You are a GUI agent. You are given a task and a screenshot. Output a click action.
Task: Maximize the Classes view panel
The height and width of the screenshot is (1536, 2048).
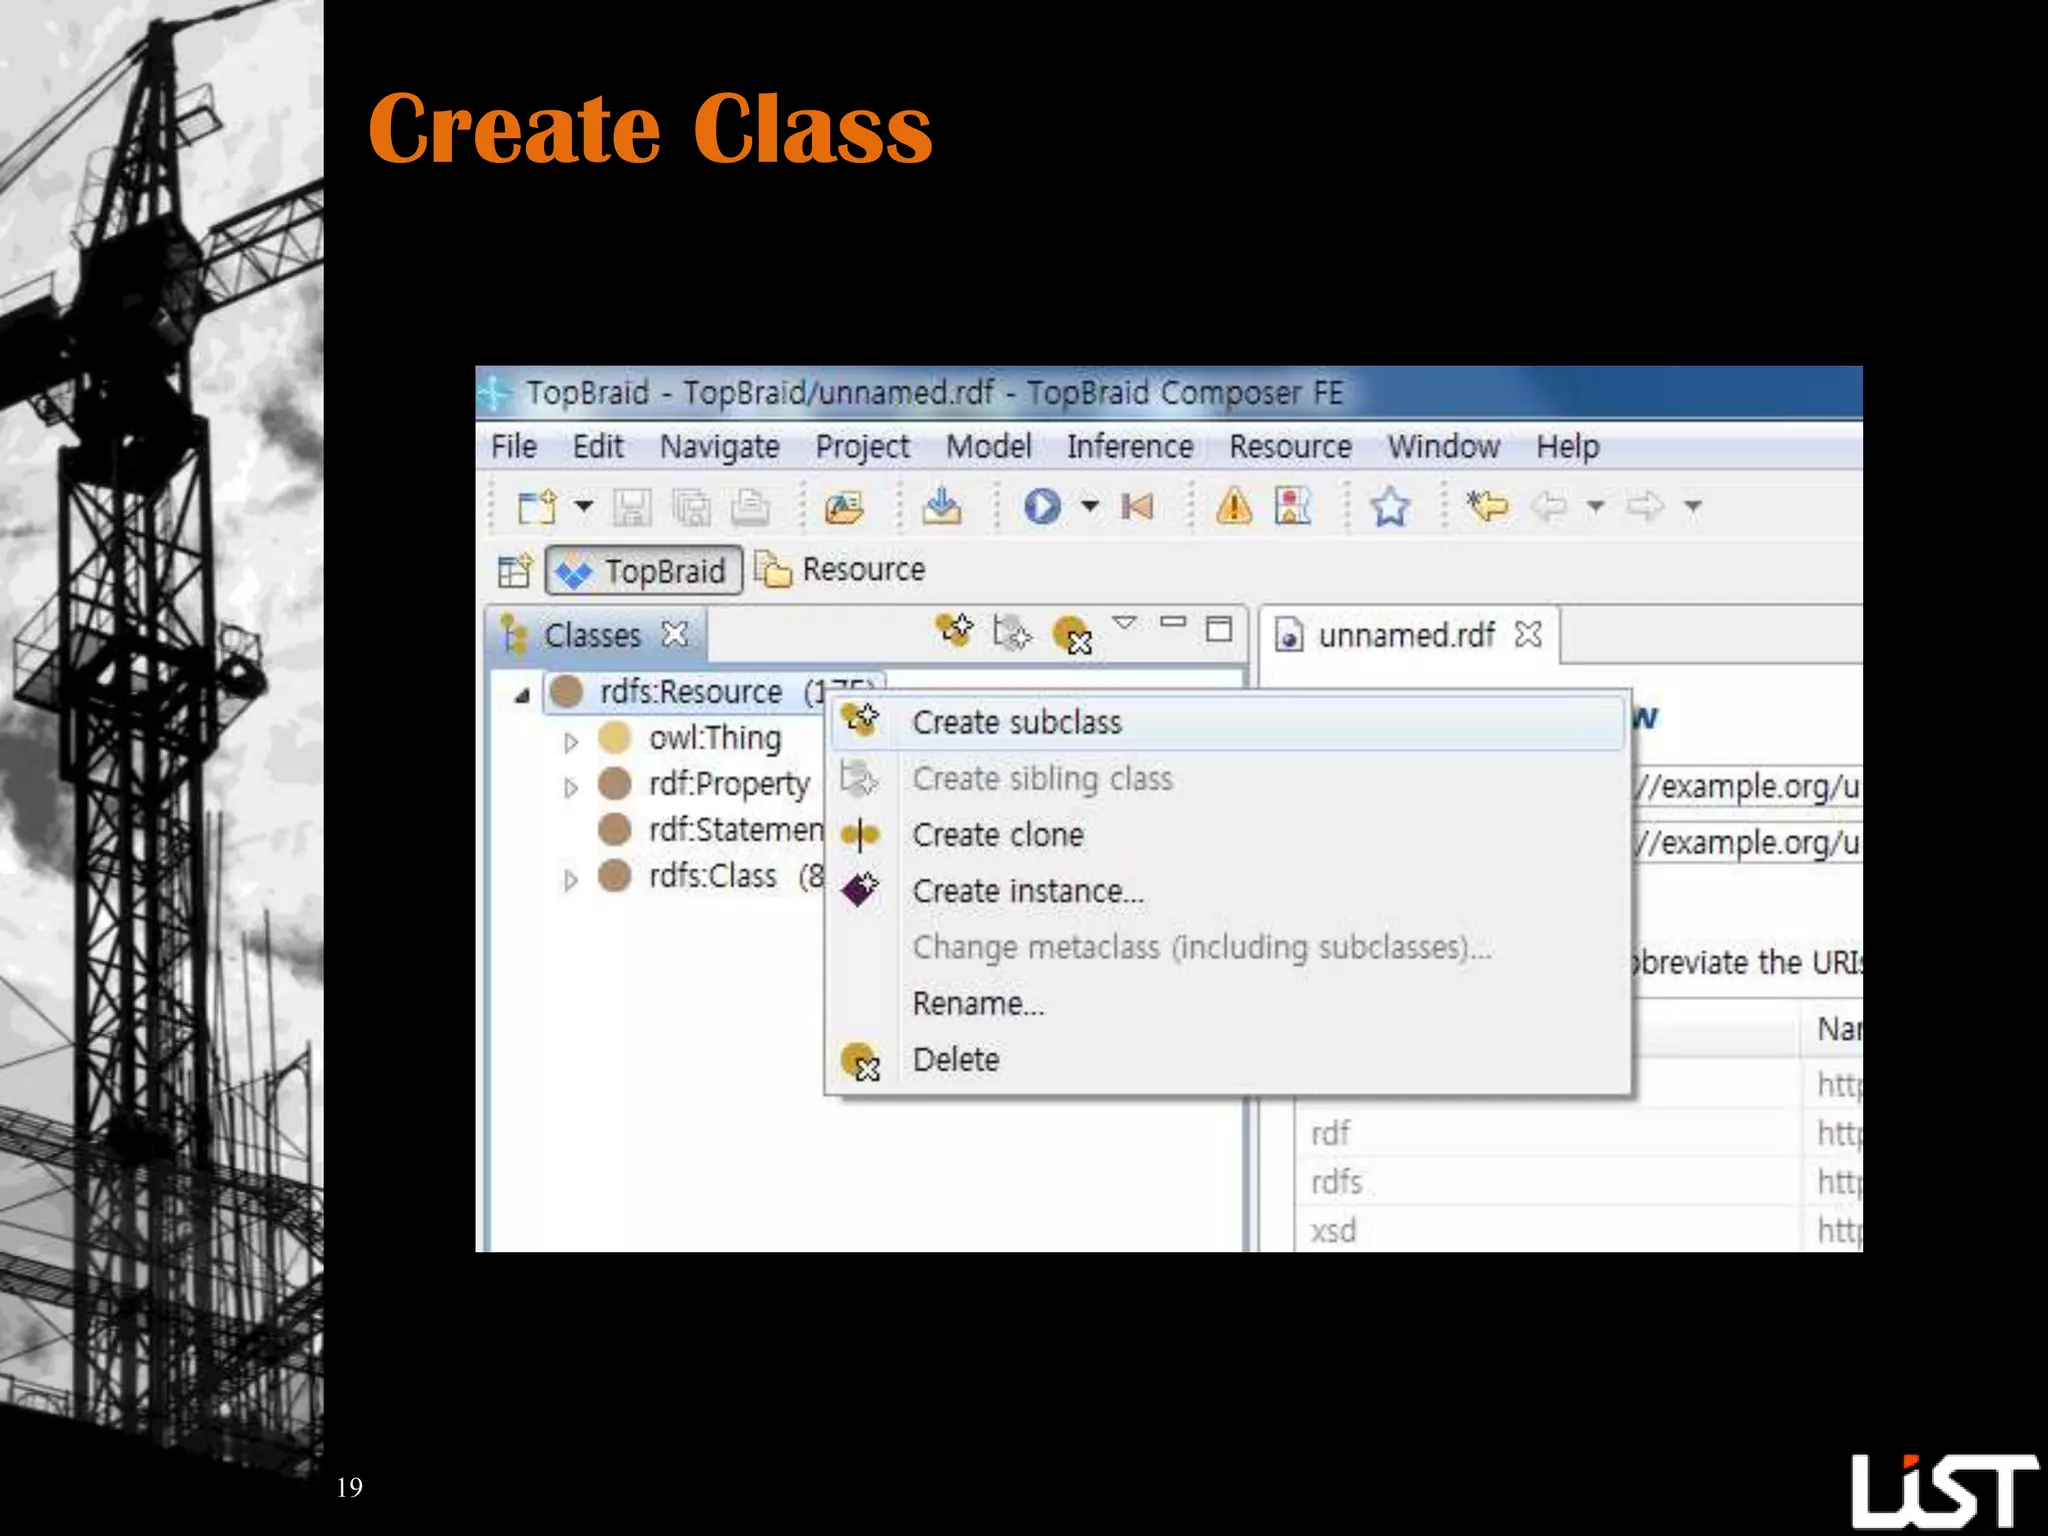(x=1219, y=629)
